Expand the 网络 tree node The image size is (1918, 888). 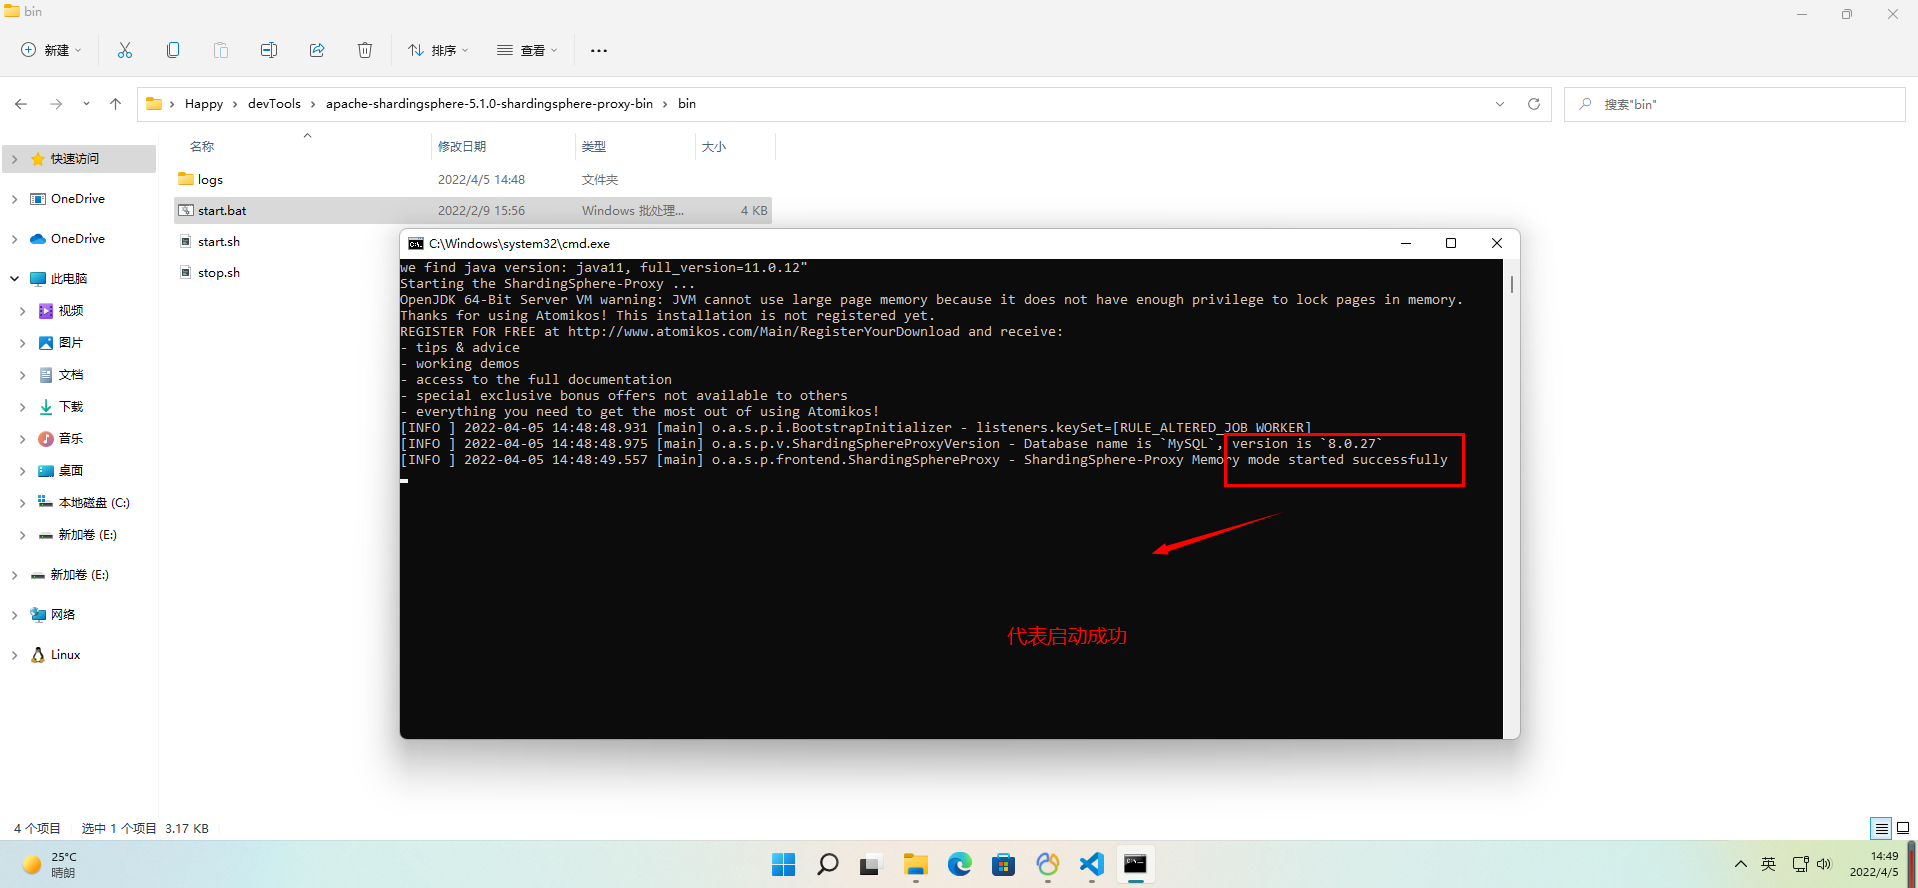click(x=14, y=615)
